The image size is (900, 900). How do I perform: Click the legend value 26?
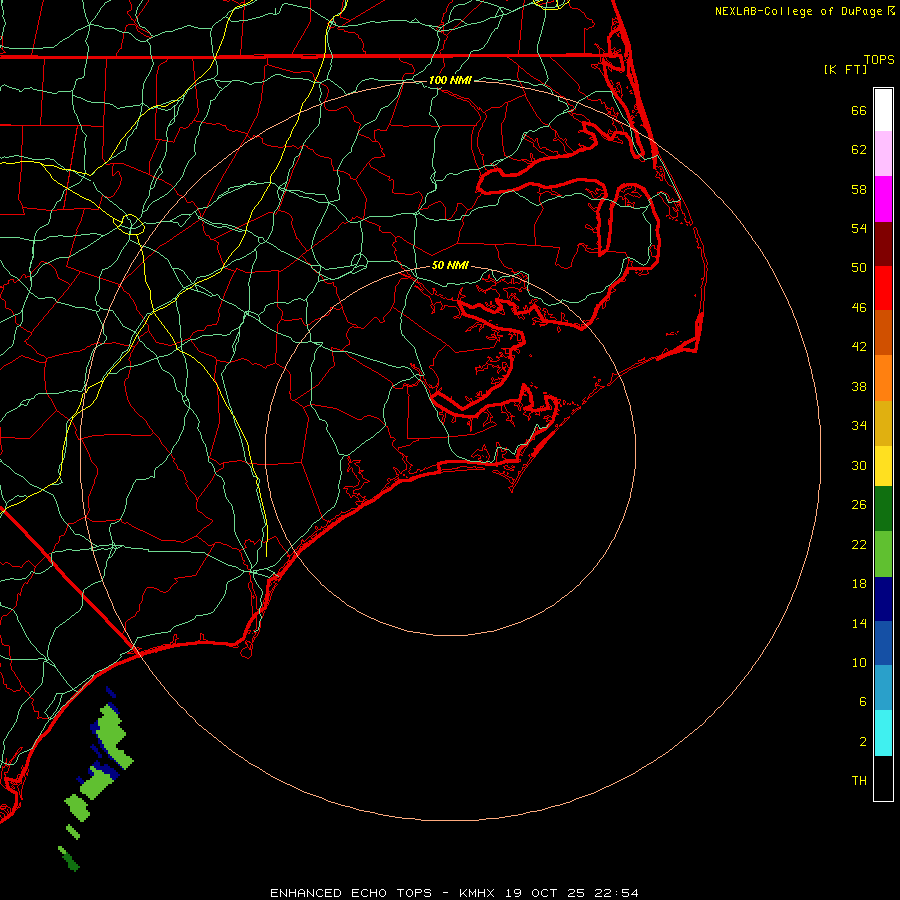point(859,505)
